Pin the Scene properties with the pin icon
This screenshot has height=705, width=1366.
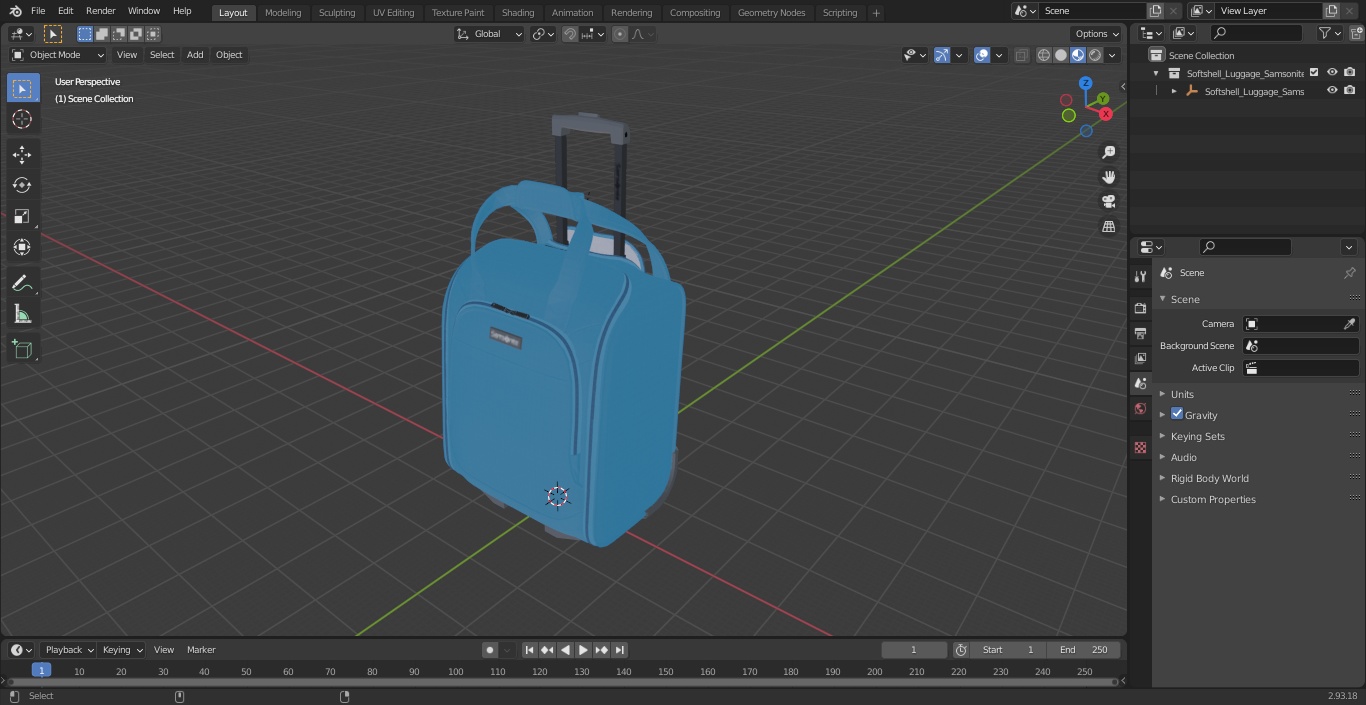click(x=1349, y=273)
